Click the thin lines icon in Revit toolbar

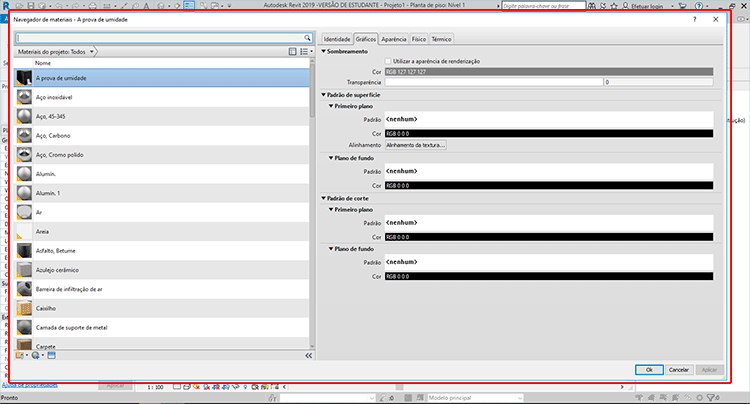pyautogui.click(x=189, y=6)
